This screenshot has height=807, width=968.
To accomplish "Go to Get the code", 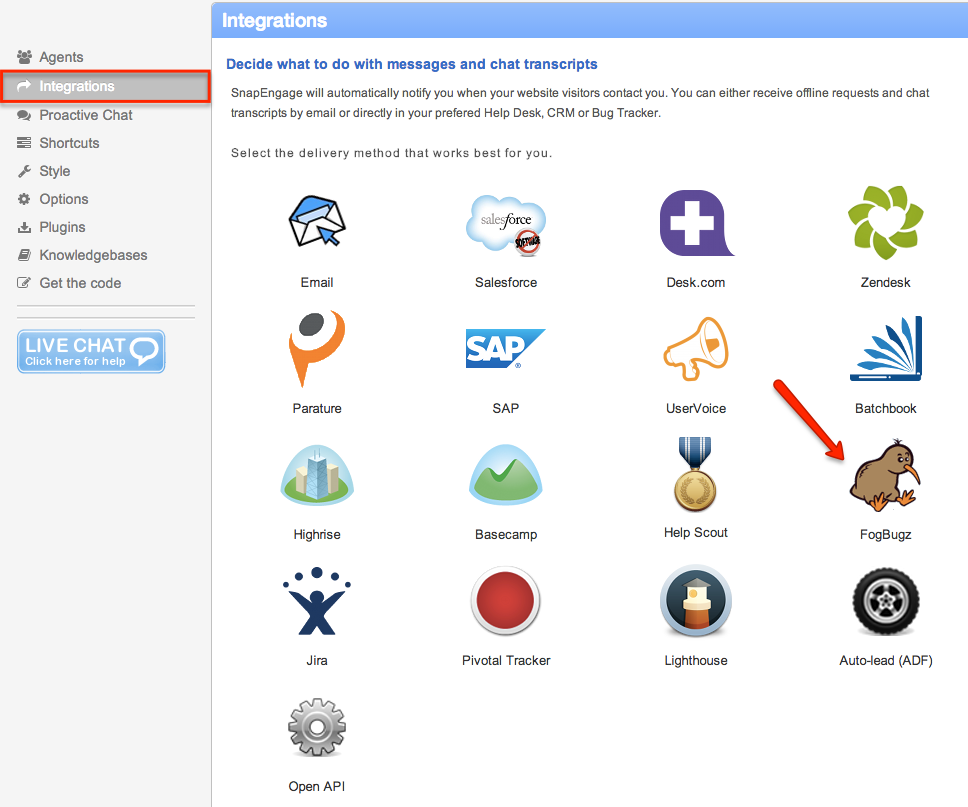I will point(69,283).
